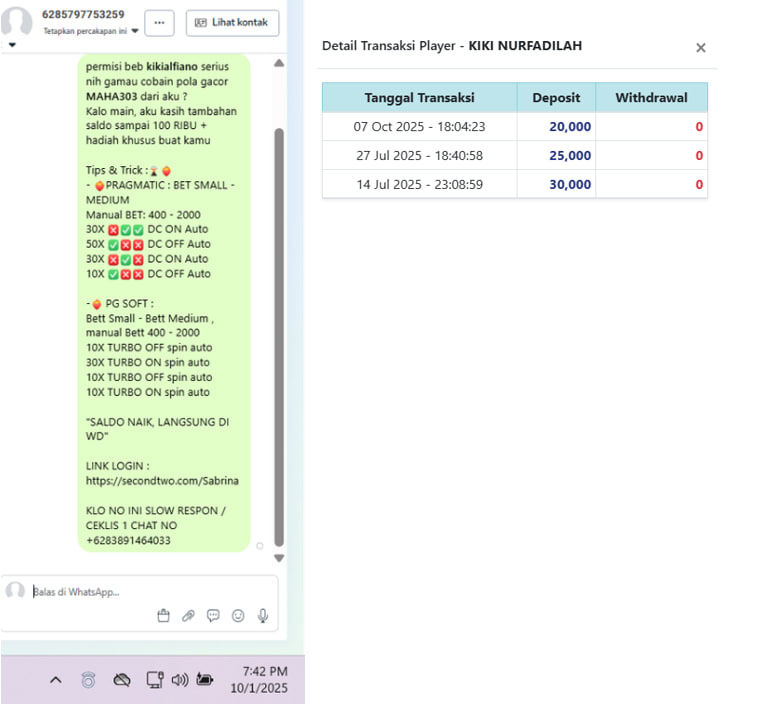Viewport: 762px width, 715px height.
Task: Open the shopping bag icon in reply toolbar
Action: click(x=164, y=616)
